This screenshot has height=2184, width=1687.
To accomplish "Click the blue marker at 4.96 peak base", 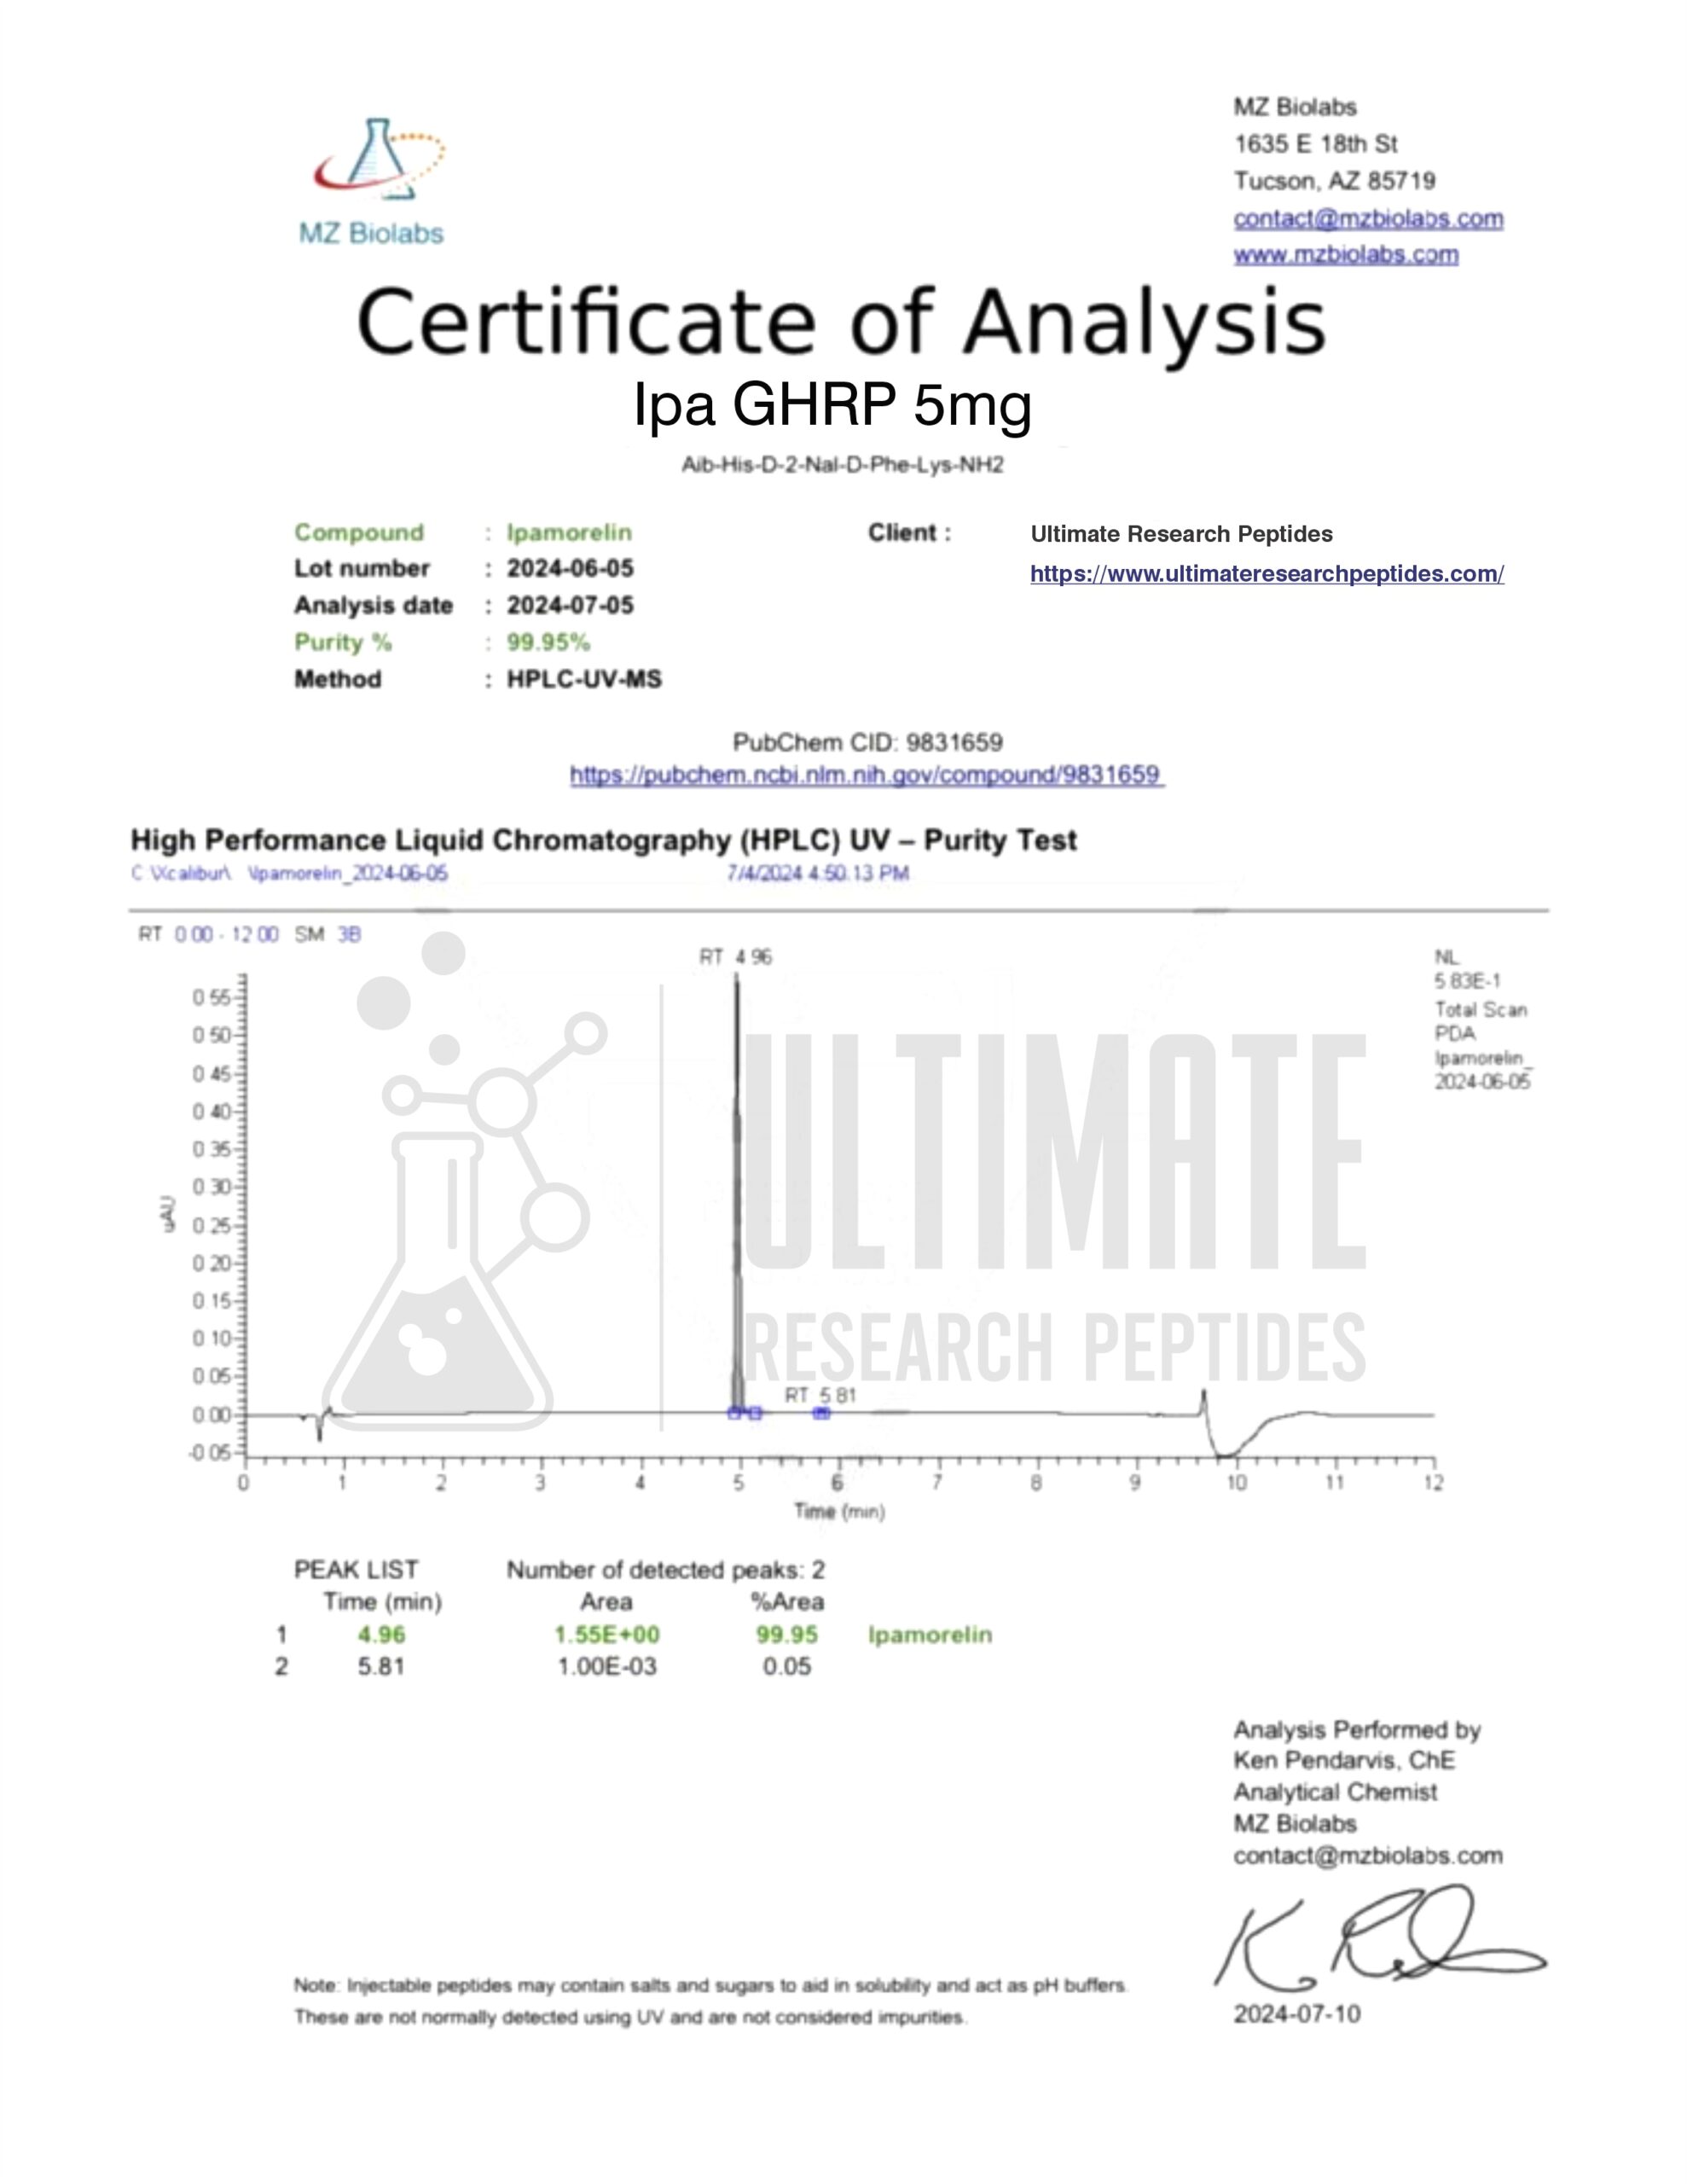I will point(735,1413).
